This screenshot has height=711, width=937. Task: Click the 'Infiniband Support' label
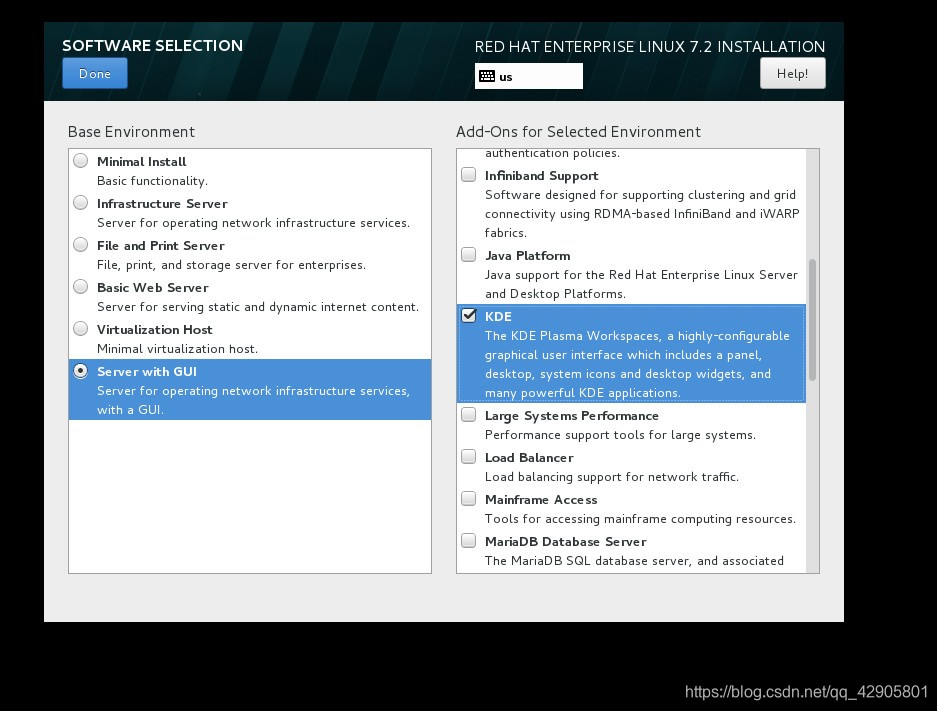[541, 176]
